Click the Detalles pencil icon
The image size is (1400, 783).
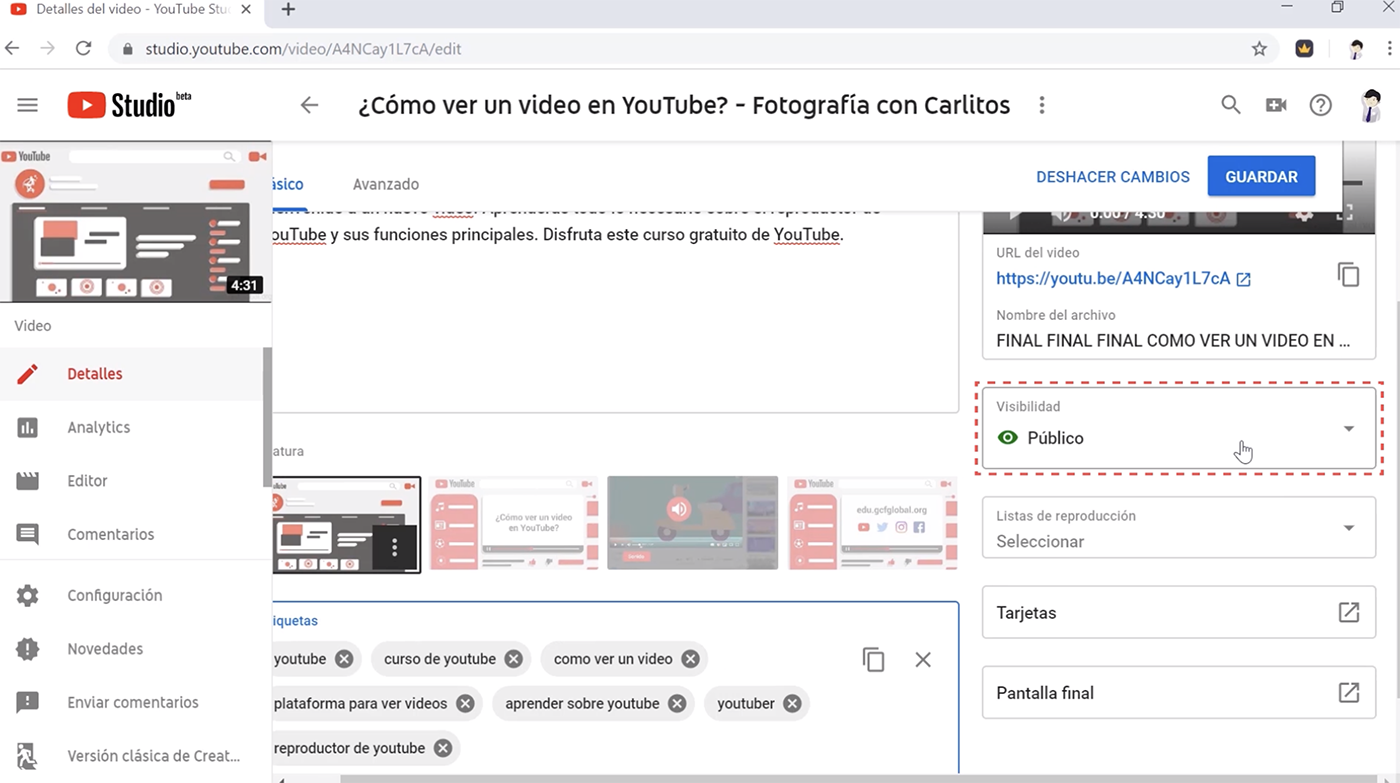[x=27, y=374]
